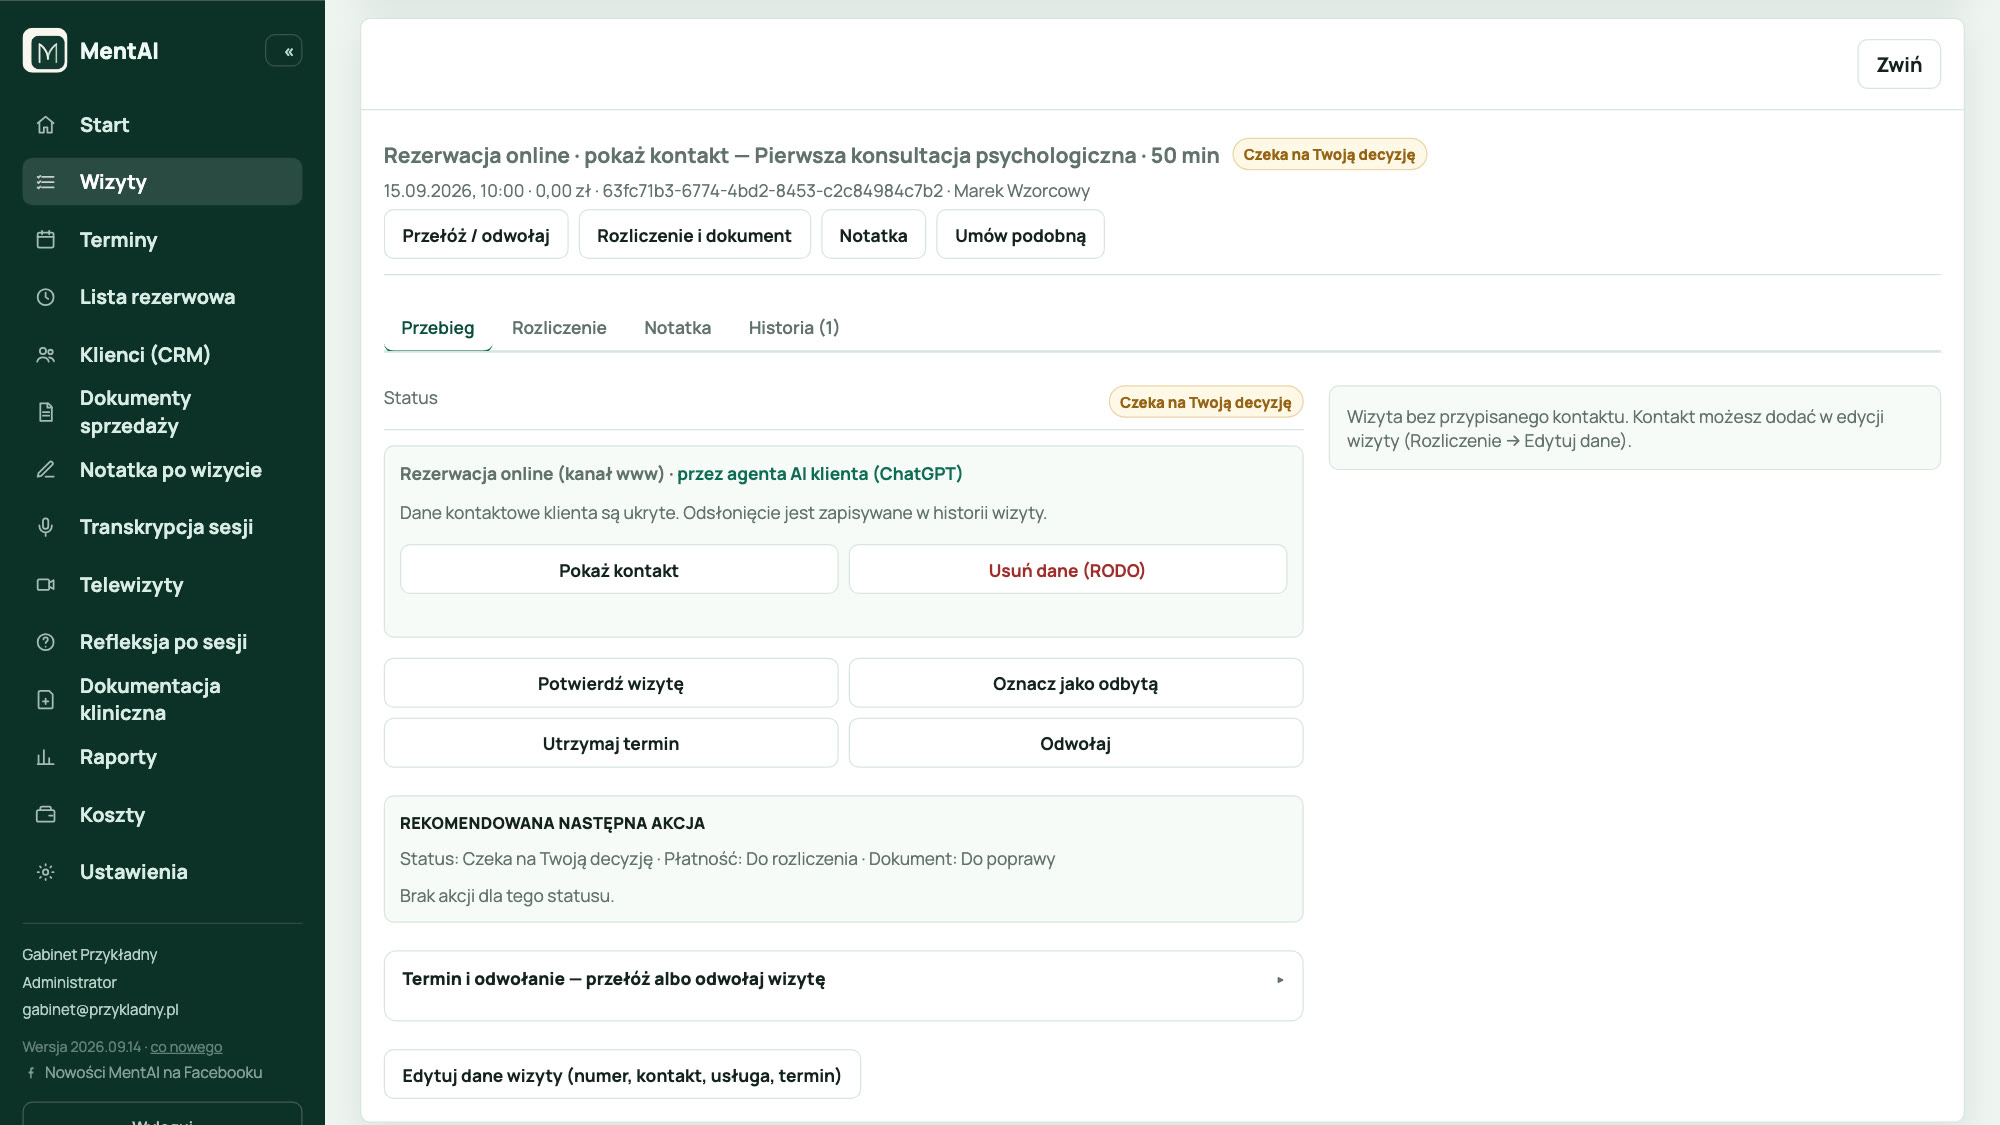Click the Dokumenty sprzedaży document icon
Screen dimensions: 2000x1125
tap(46, 412)
